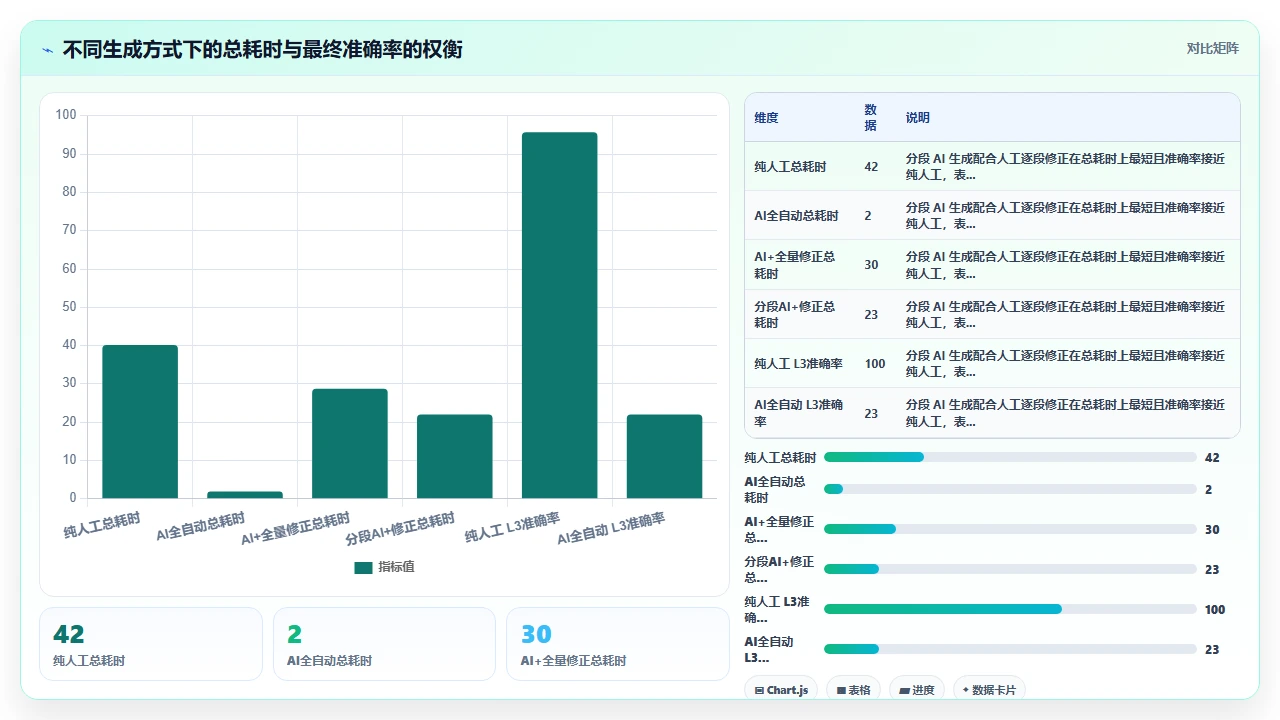Select the AI+全量修正总耗时 table row label

tap(795, 265)
